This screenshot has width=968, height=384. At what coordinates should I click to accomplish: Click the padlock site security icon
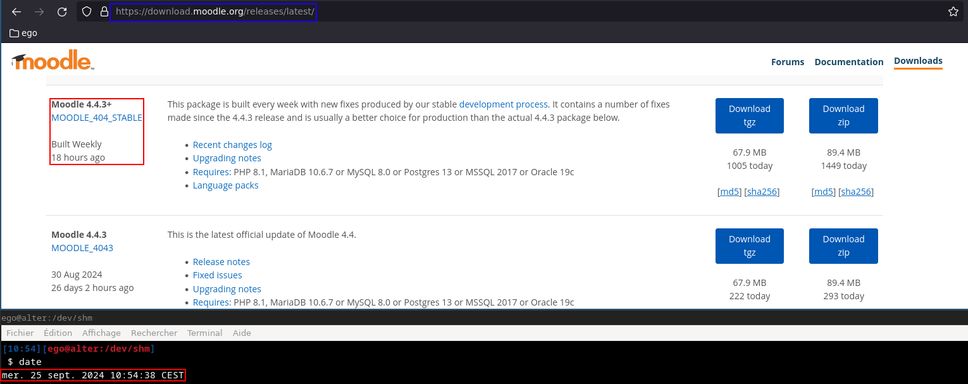[x=104, y=12]
